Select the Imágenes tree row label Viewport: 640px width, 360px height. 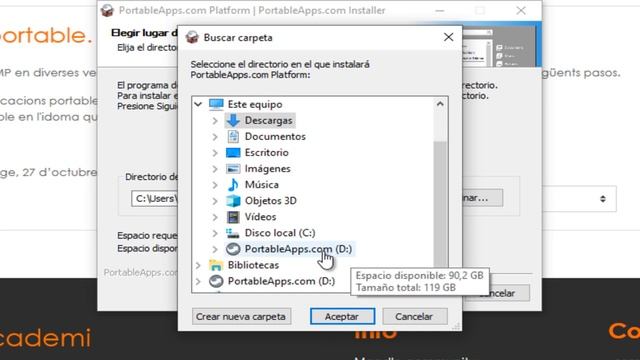point(268,169)
